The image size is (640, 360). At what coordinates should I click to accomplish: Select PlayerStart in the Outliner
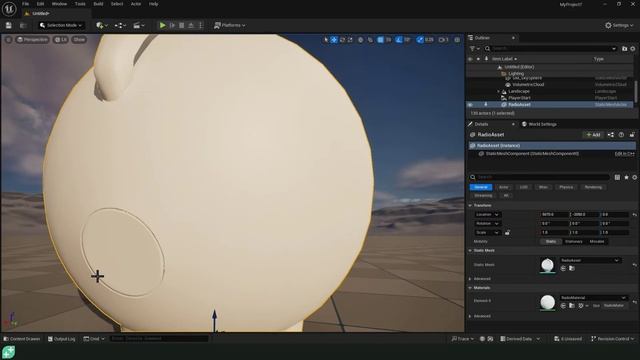519,98
